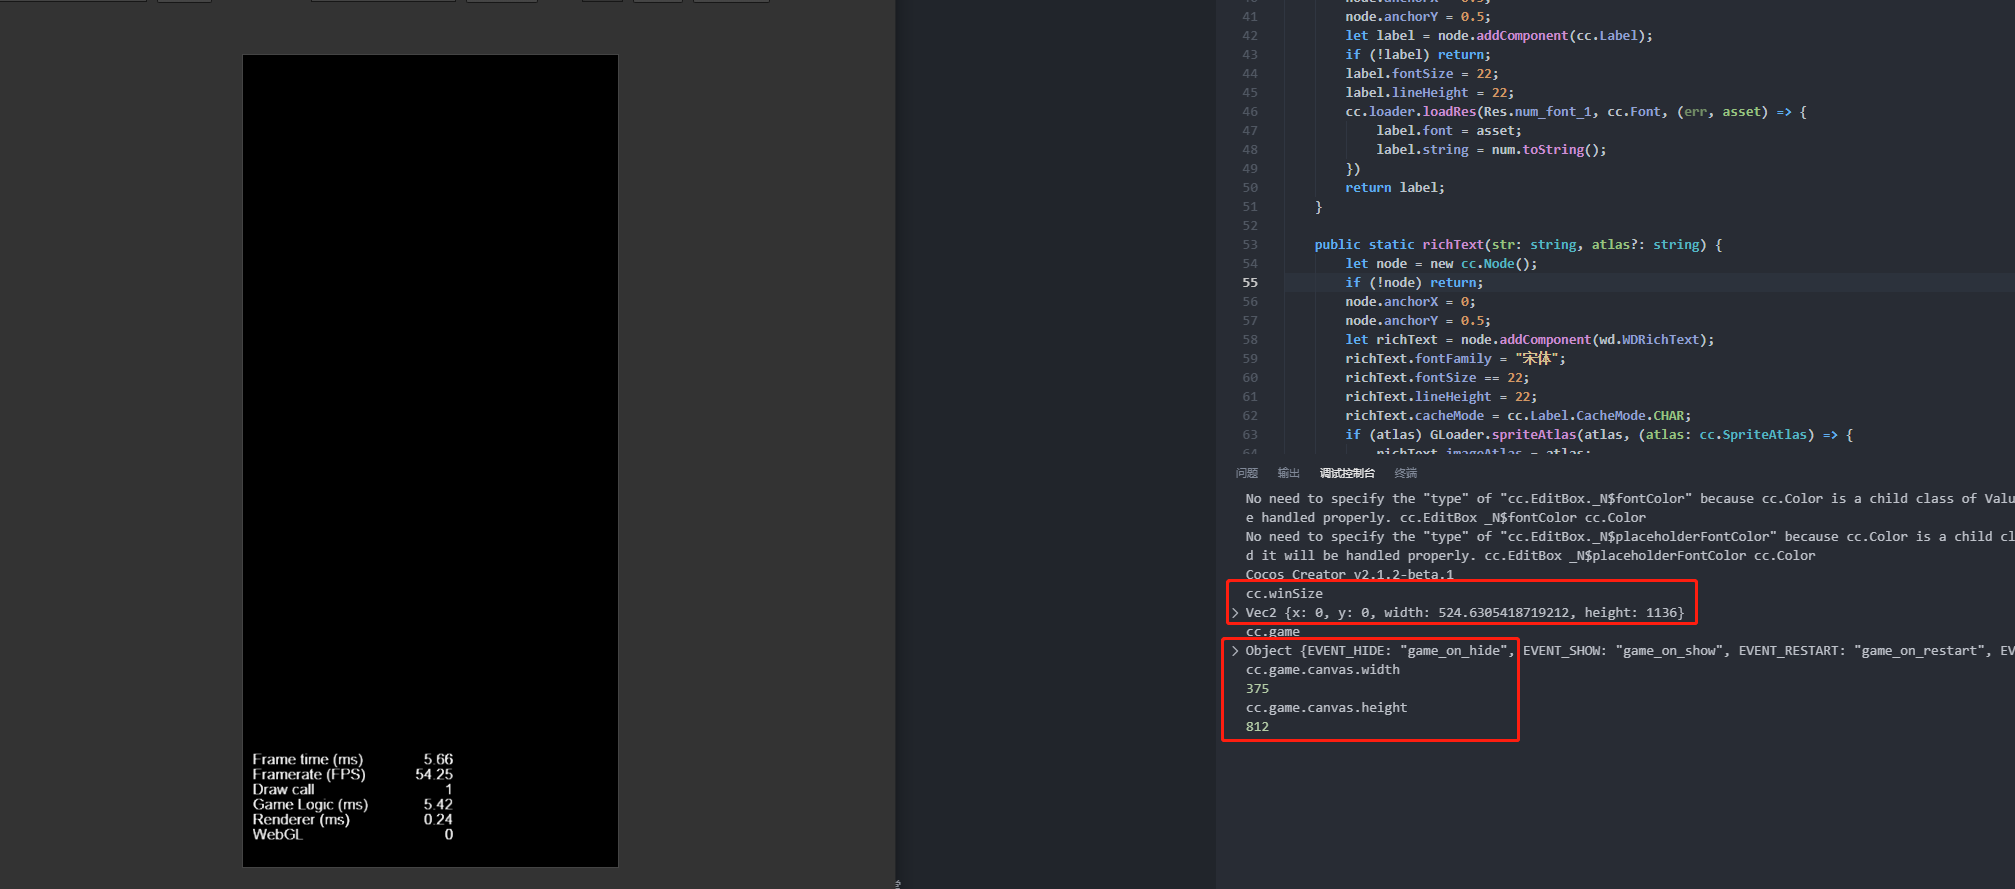The image size is (2015, 889).
Task: Click the 'if (!node) return;' code line
Action: tap(1414, 283)
